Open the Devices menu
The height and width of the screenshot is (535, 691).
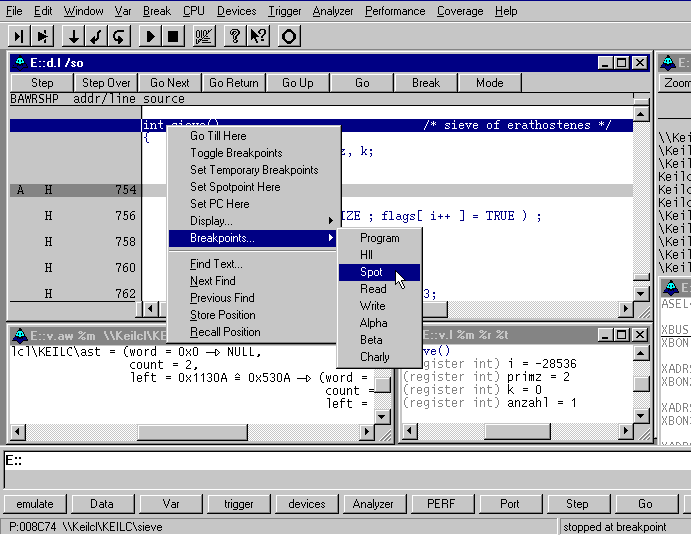pyautogui.click(x=236, y=11)
